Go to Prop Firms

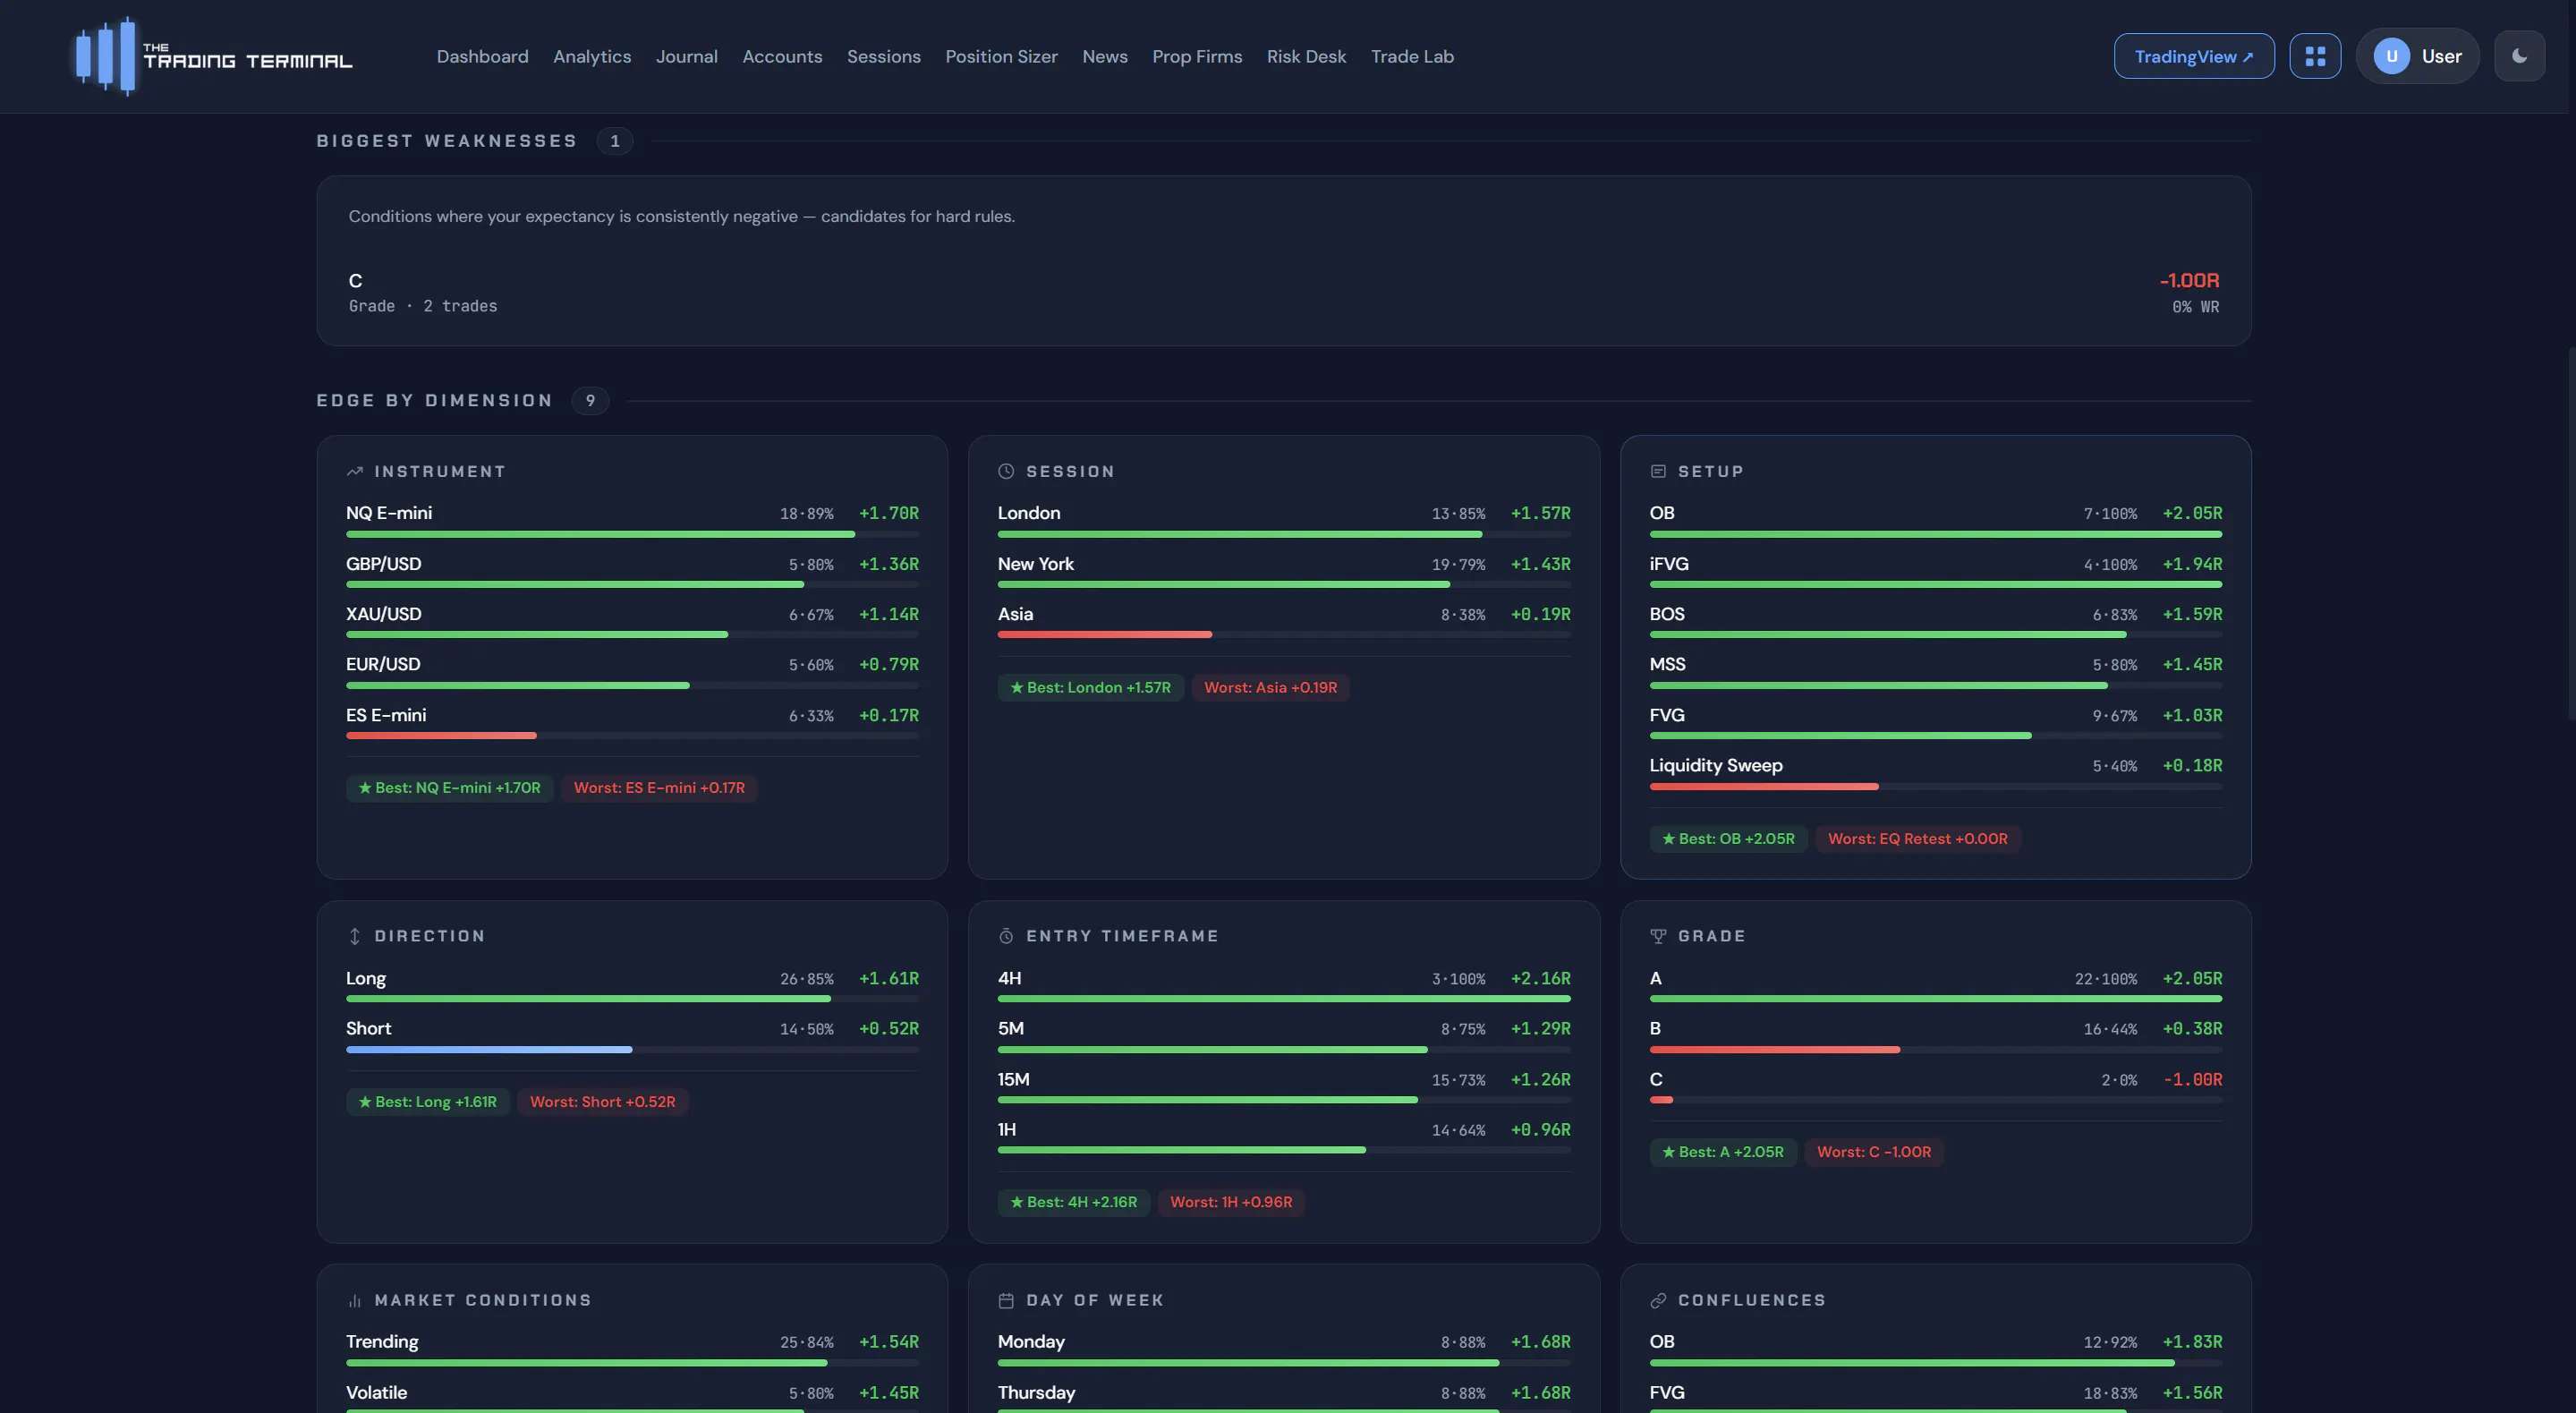[1197, 56]
